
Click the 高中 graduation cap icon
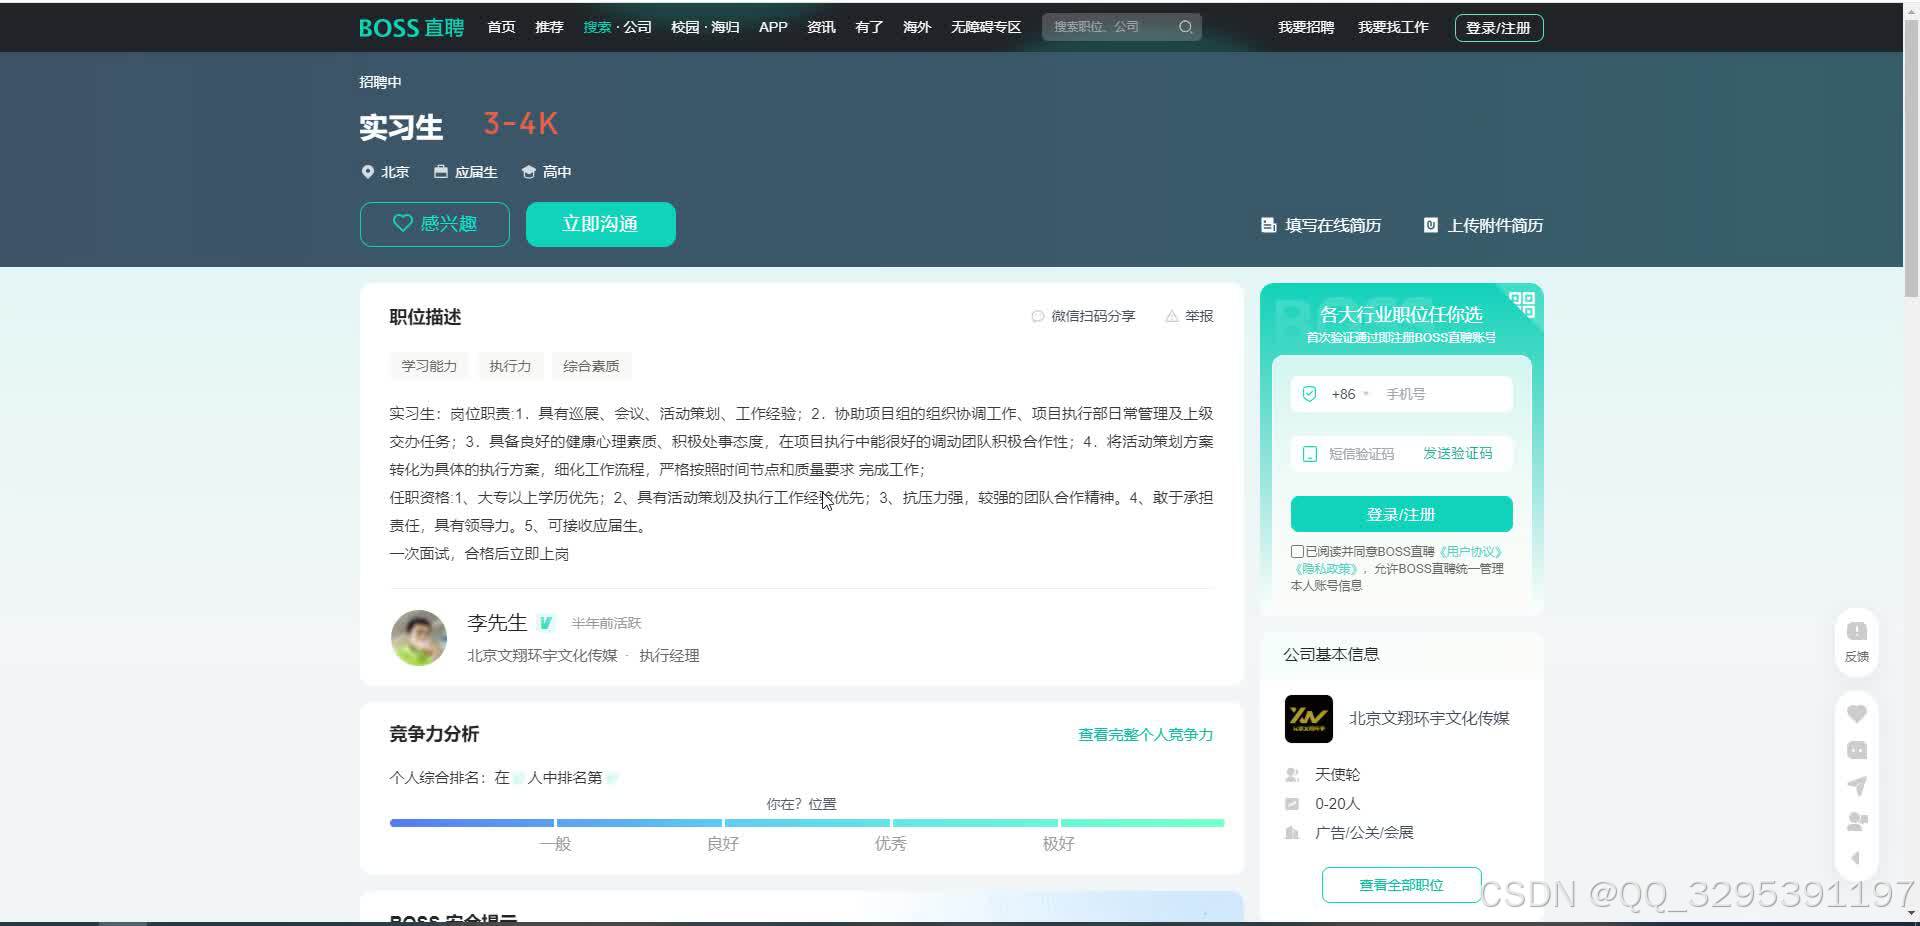(x=528, y=172)
